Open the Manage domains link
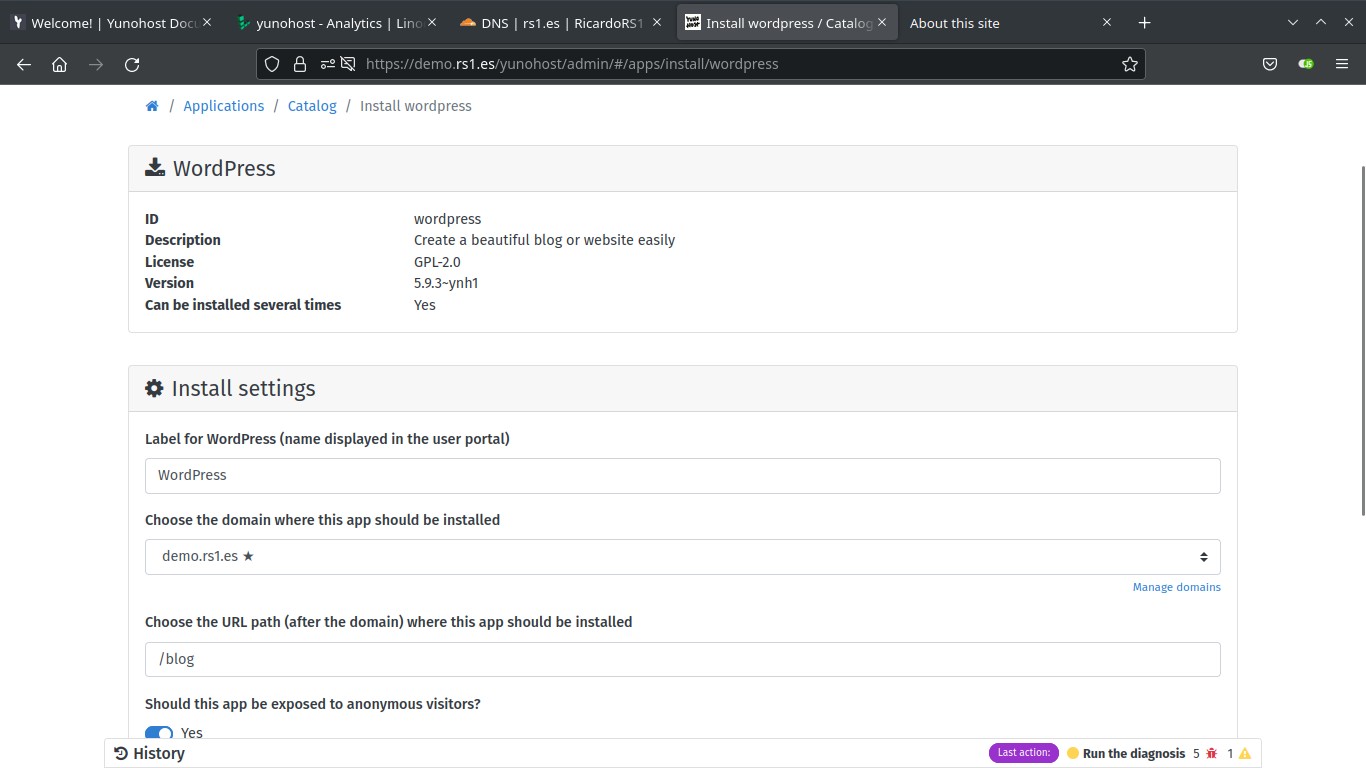The image size is (1366, 768). click(1176, 587)
